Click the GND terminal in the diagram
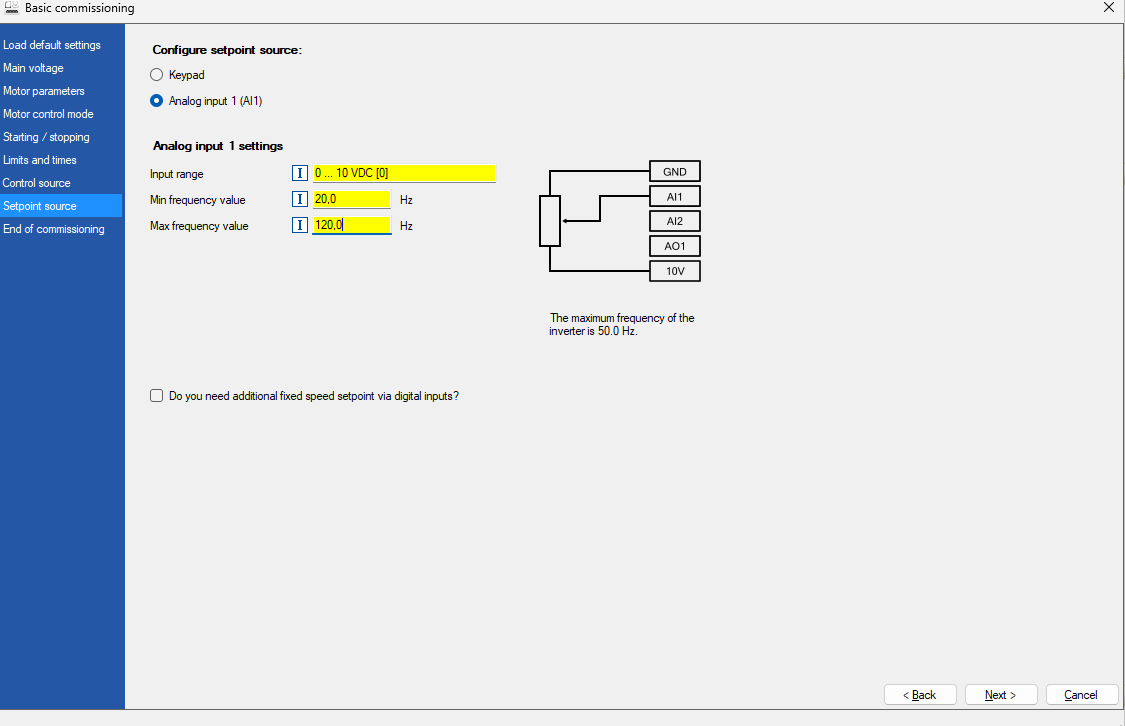The width and height of the screenshot is (1125, 726). (x=674, y=171)
